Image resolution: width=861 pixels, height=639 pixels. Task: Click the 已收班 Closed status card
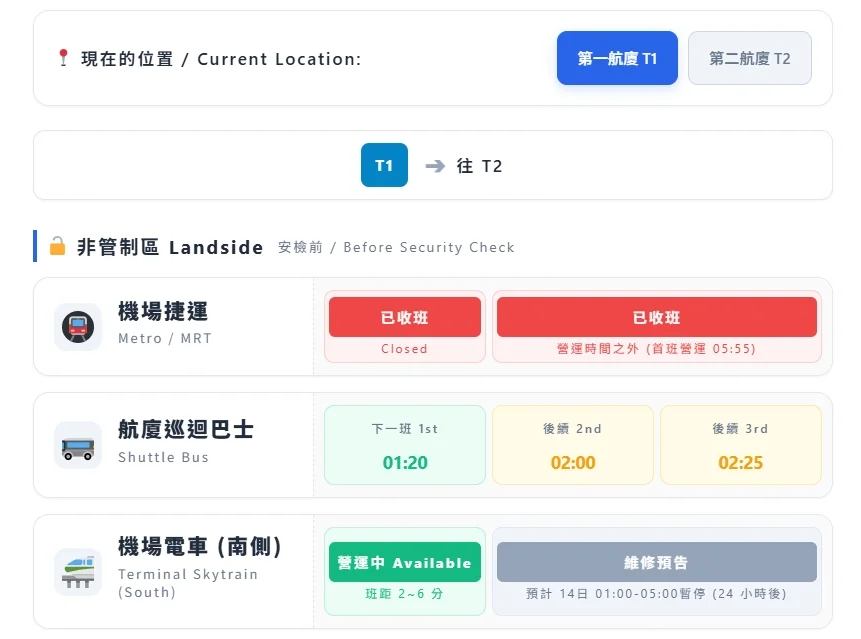(405, 327)
